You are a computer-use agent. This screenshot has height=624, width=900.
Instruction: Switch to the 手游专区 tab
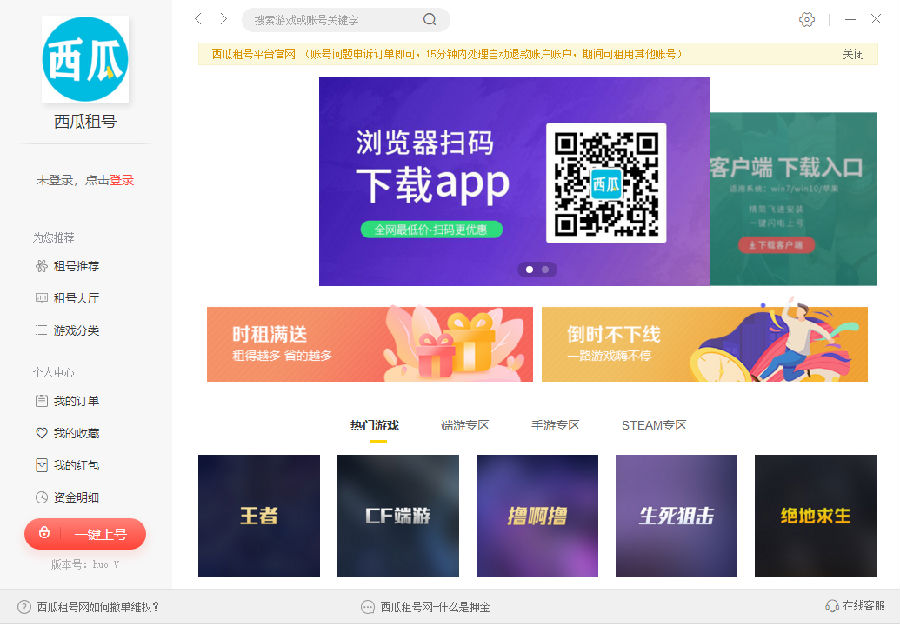tap(555, 425)
